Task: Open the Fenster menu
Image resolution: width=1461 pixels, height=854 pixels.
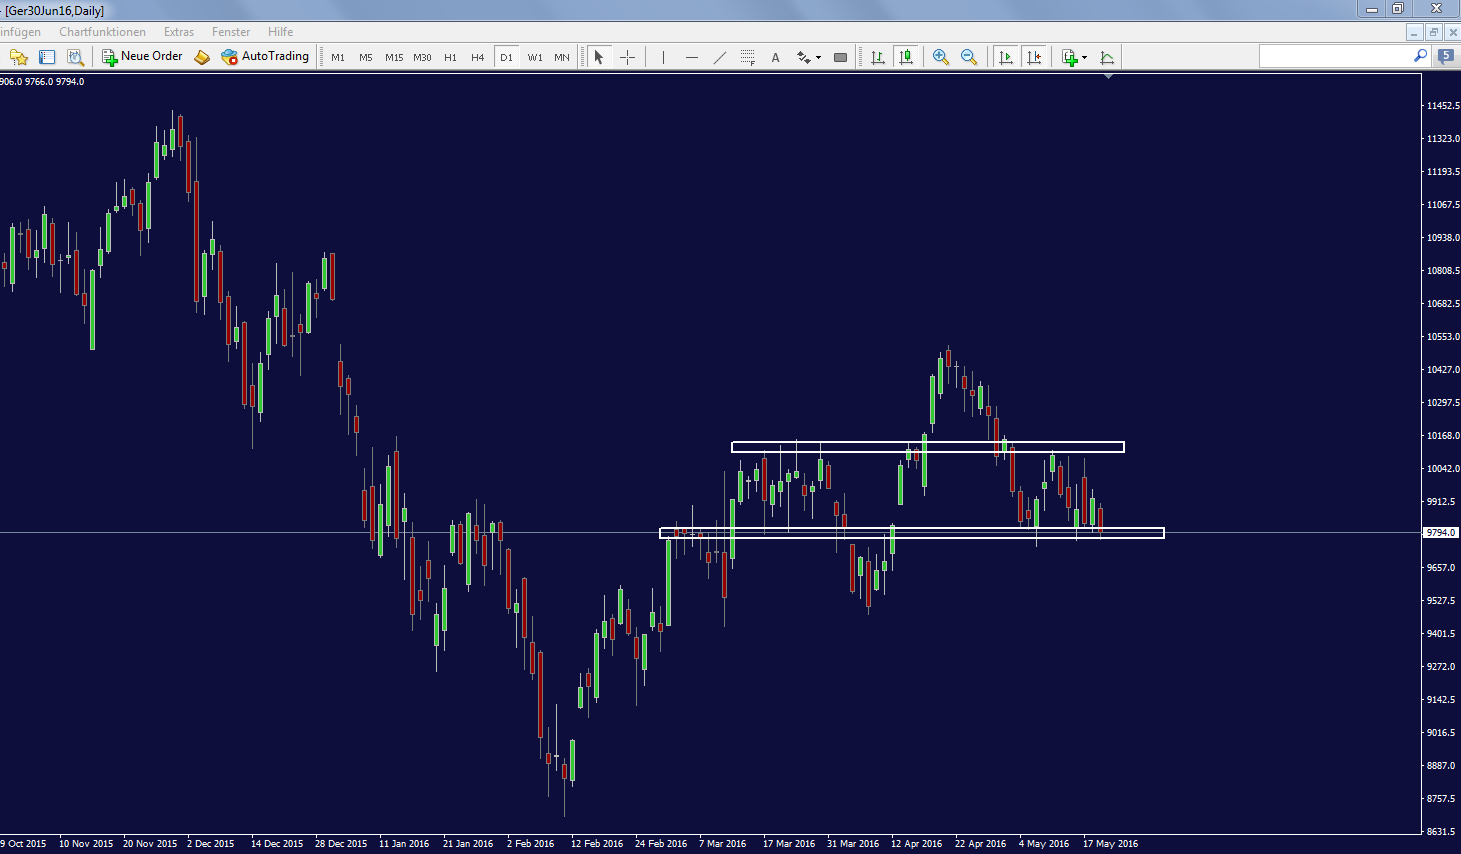Action: (x=231, y=32)
